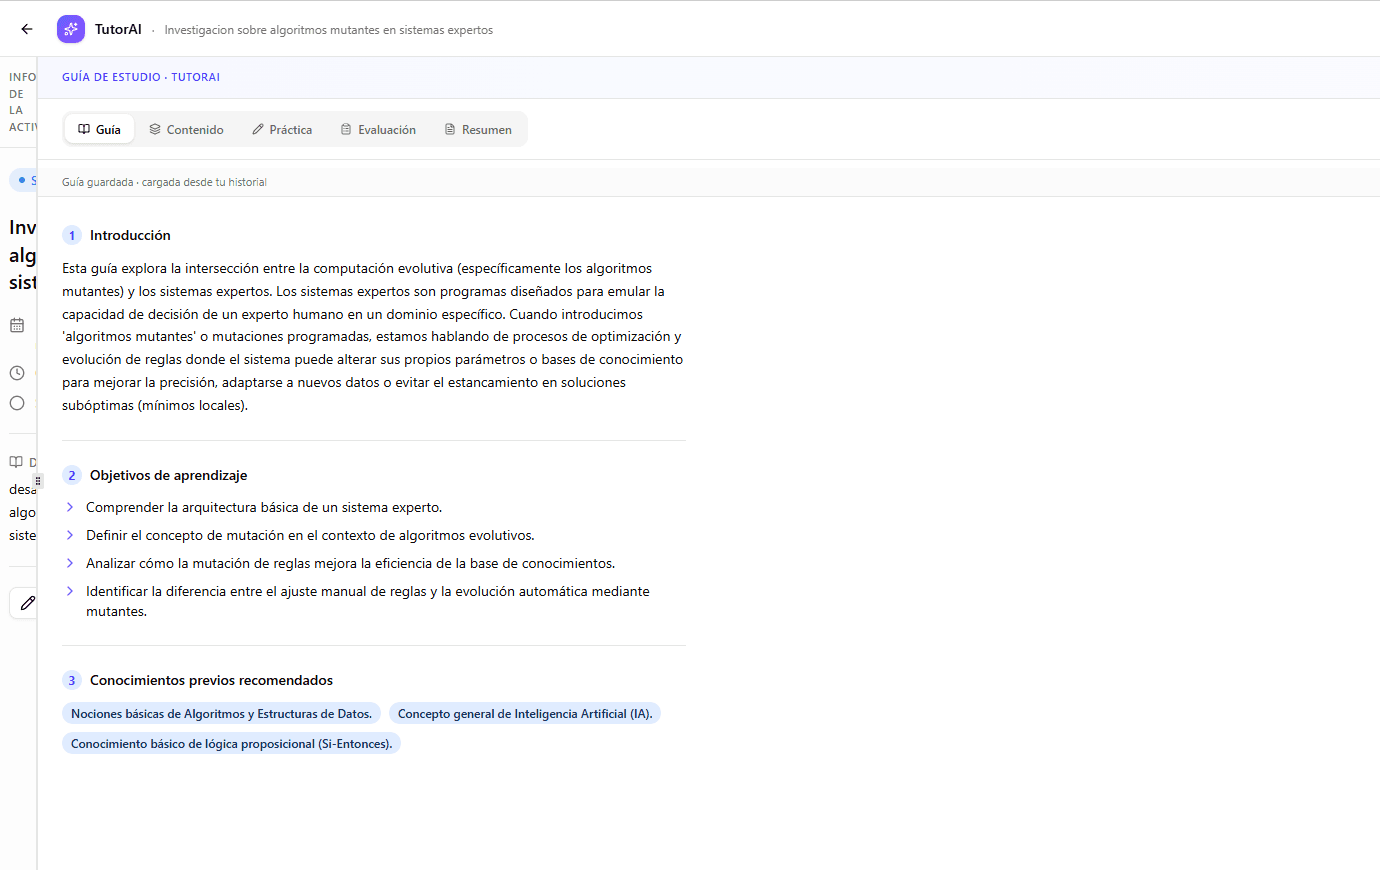Click chevron beside 'Comprender la arquitectura básica'
Viewport: 1380px width, 870px height.
tap(70, 507)
